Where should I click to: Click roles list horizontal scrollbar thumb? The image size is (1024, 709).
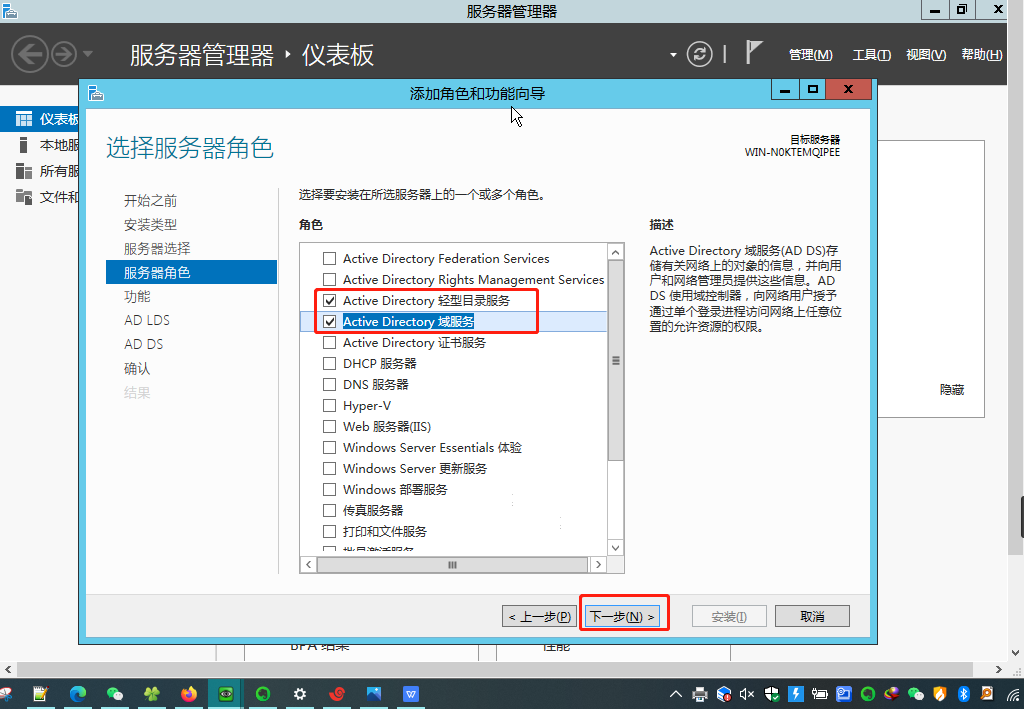pos(453,565)
